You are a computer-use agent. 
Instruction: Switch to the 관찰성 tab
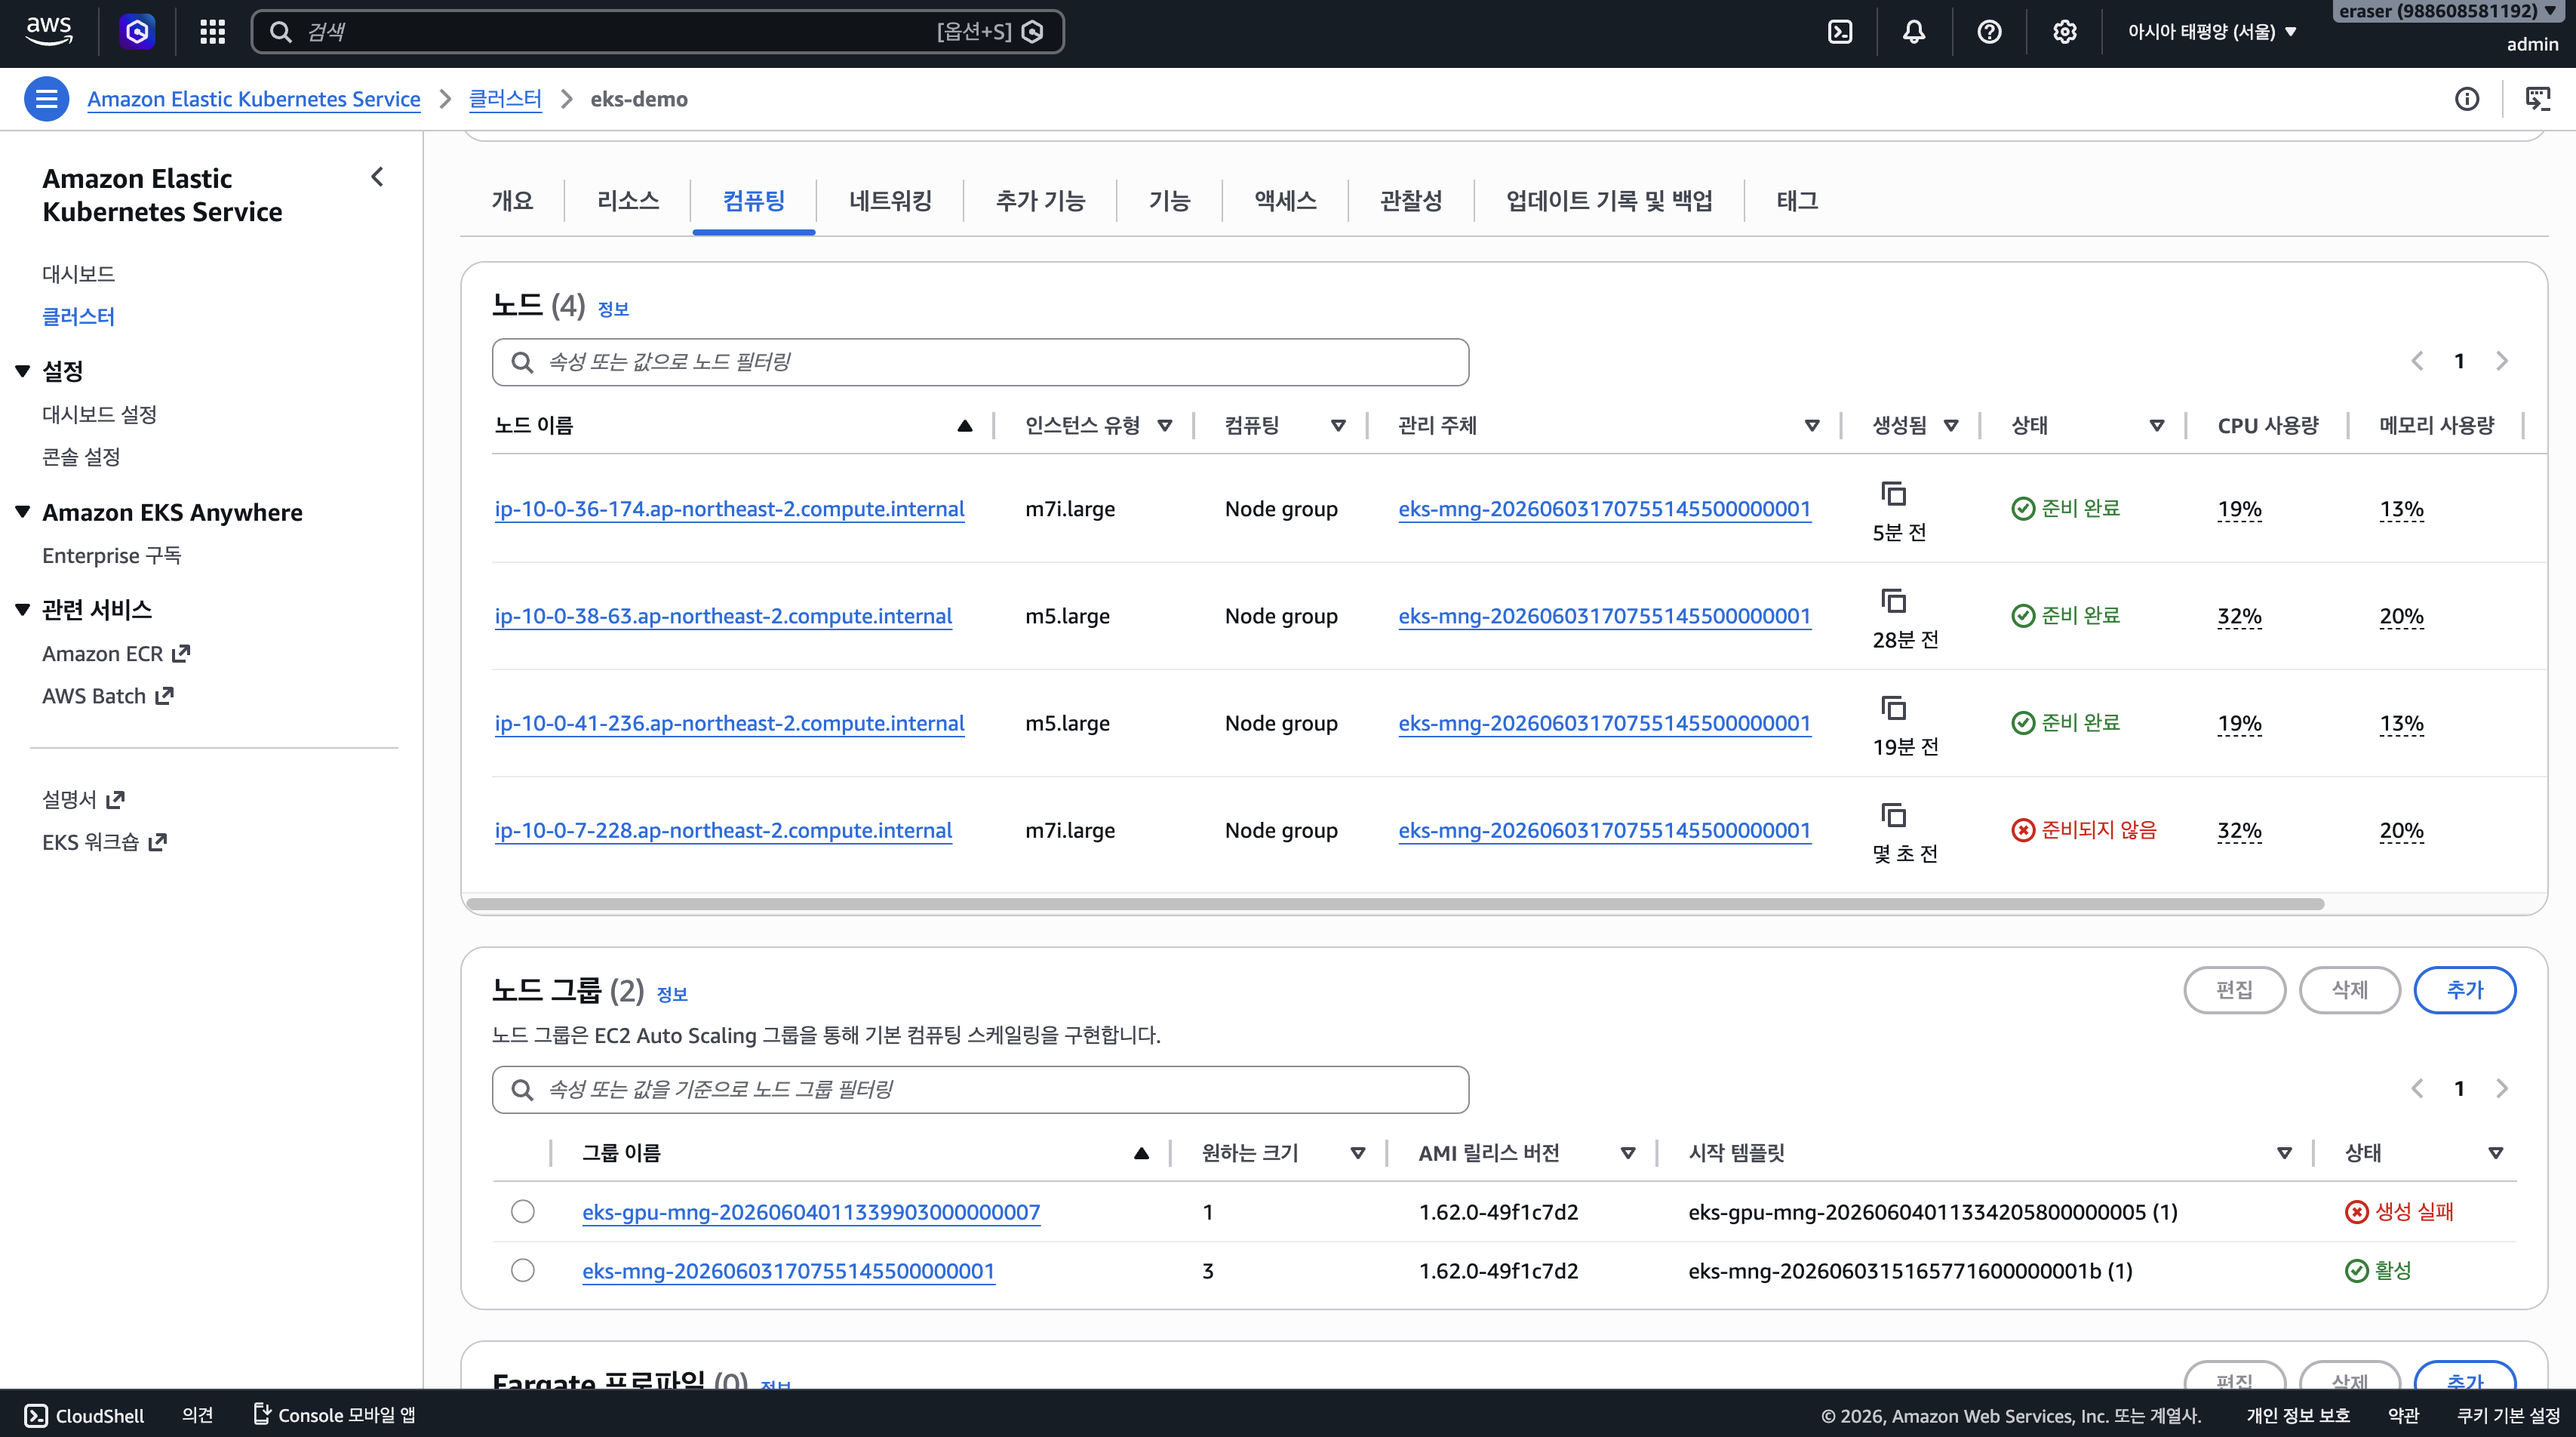pyautogui.click(x=1411, y=201)
